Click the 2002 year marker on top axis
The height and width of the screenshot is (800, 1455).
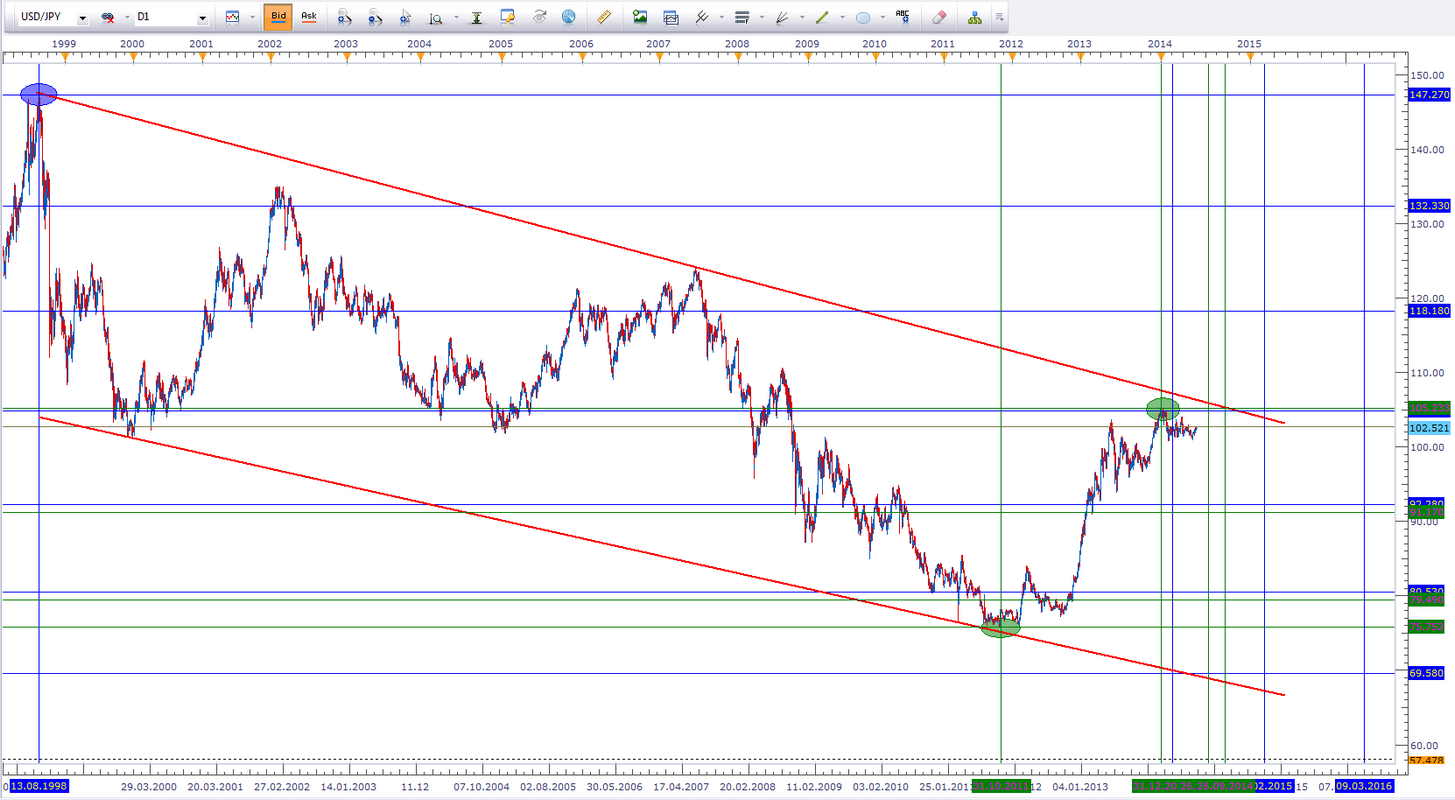tap(269, 44)
